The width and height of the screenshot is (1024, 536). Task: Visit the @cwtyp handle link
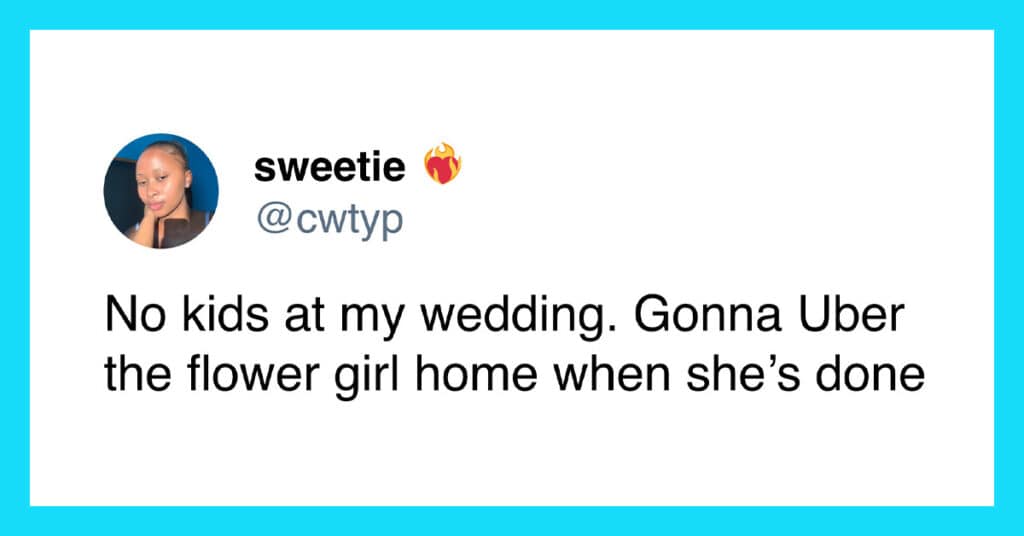click(330, 220)
